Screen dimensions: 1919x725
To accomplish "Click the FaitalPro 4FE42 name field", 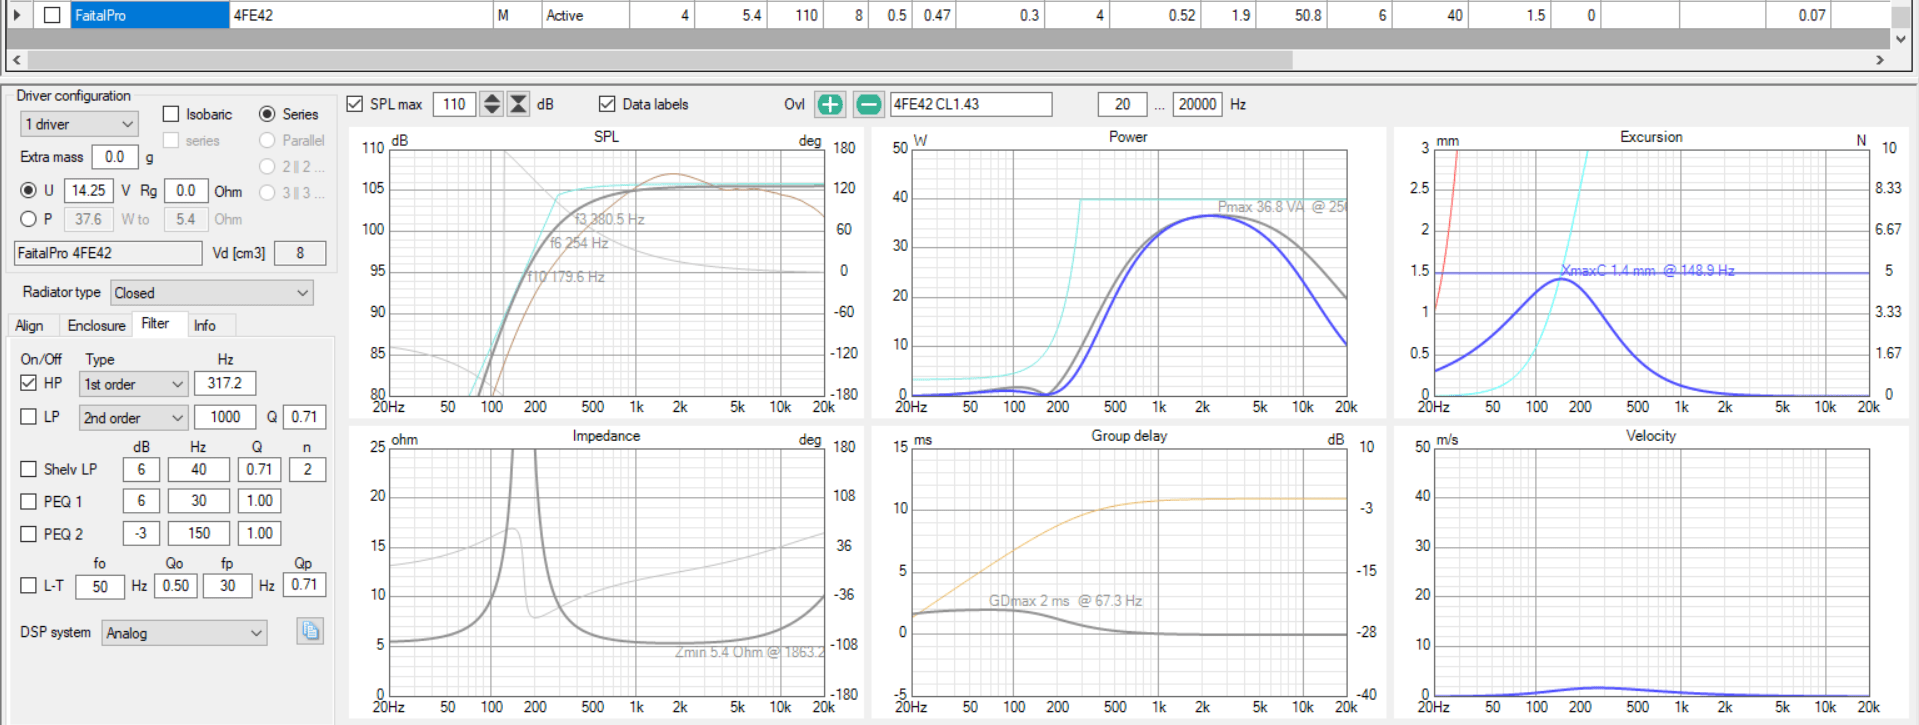I will [108, 253].
